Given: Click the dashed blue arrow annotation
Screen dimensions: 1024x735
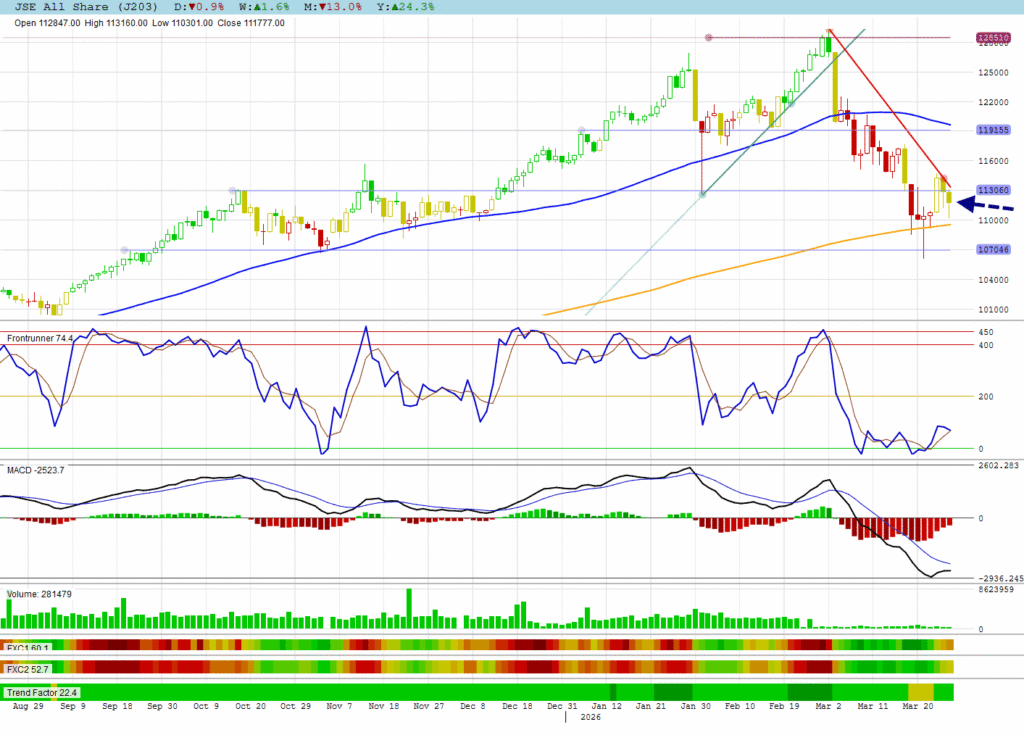Looking at the screenshot, I should [x=985, y=205].
